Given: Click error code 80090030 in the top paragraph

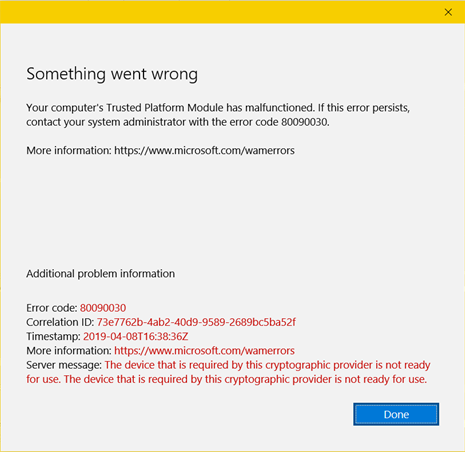Looking at the screenshot, I should coord(305,122).
